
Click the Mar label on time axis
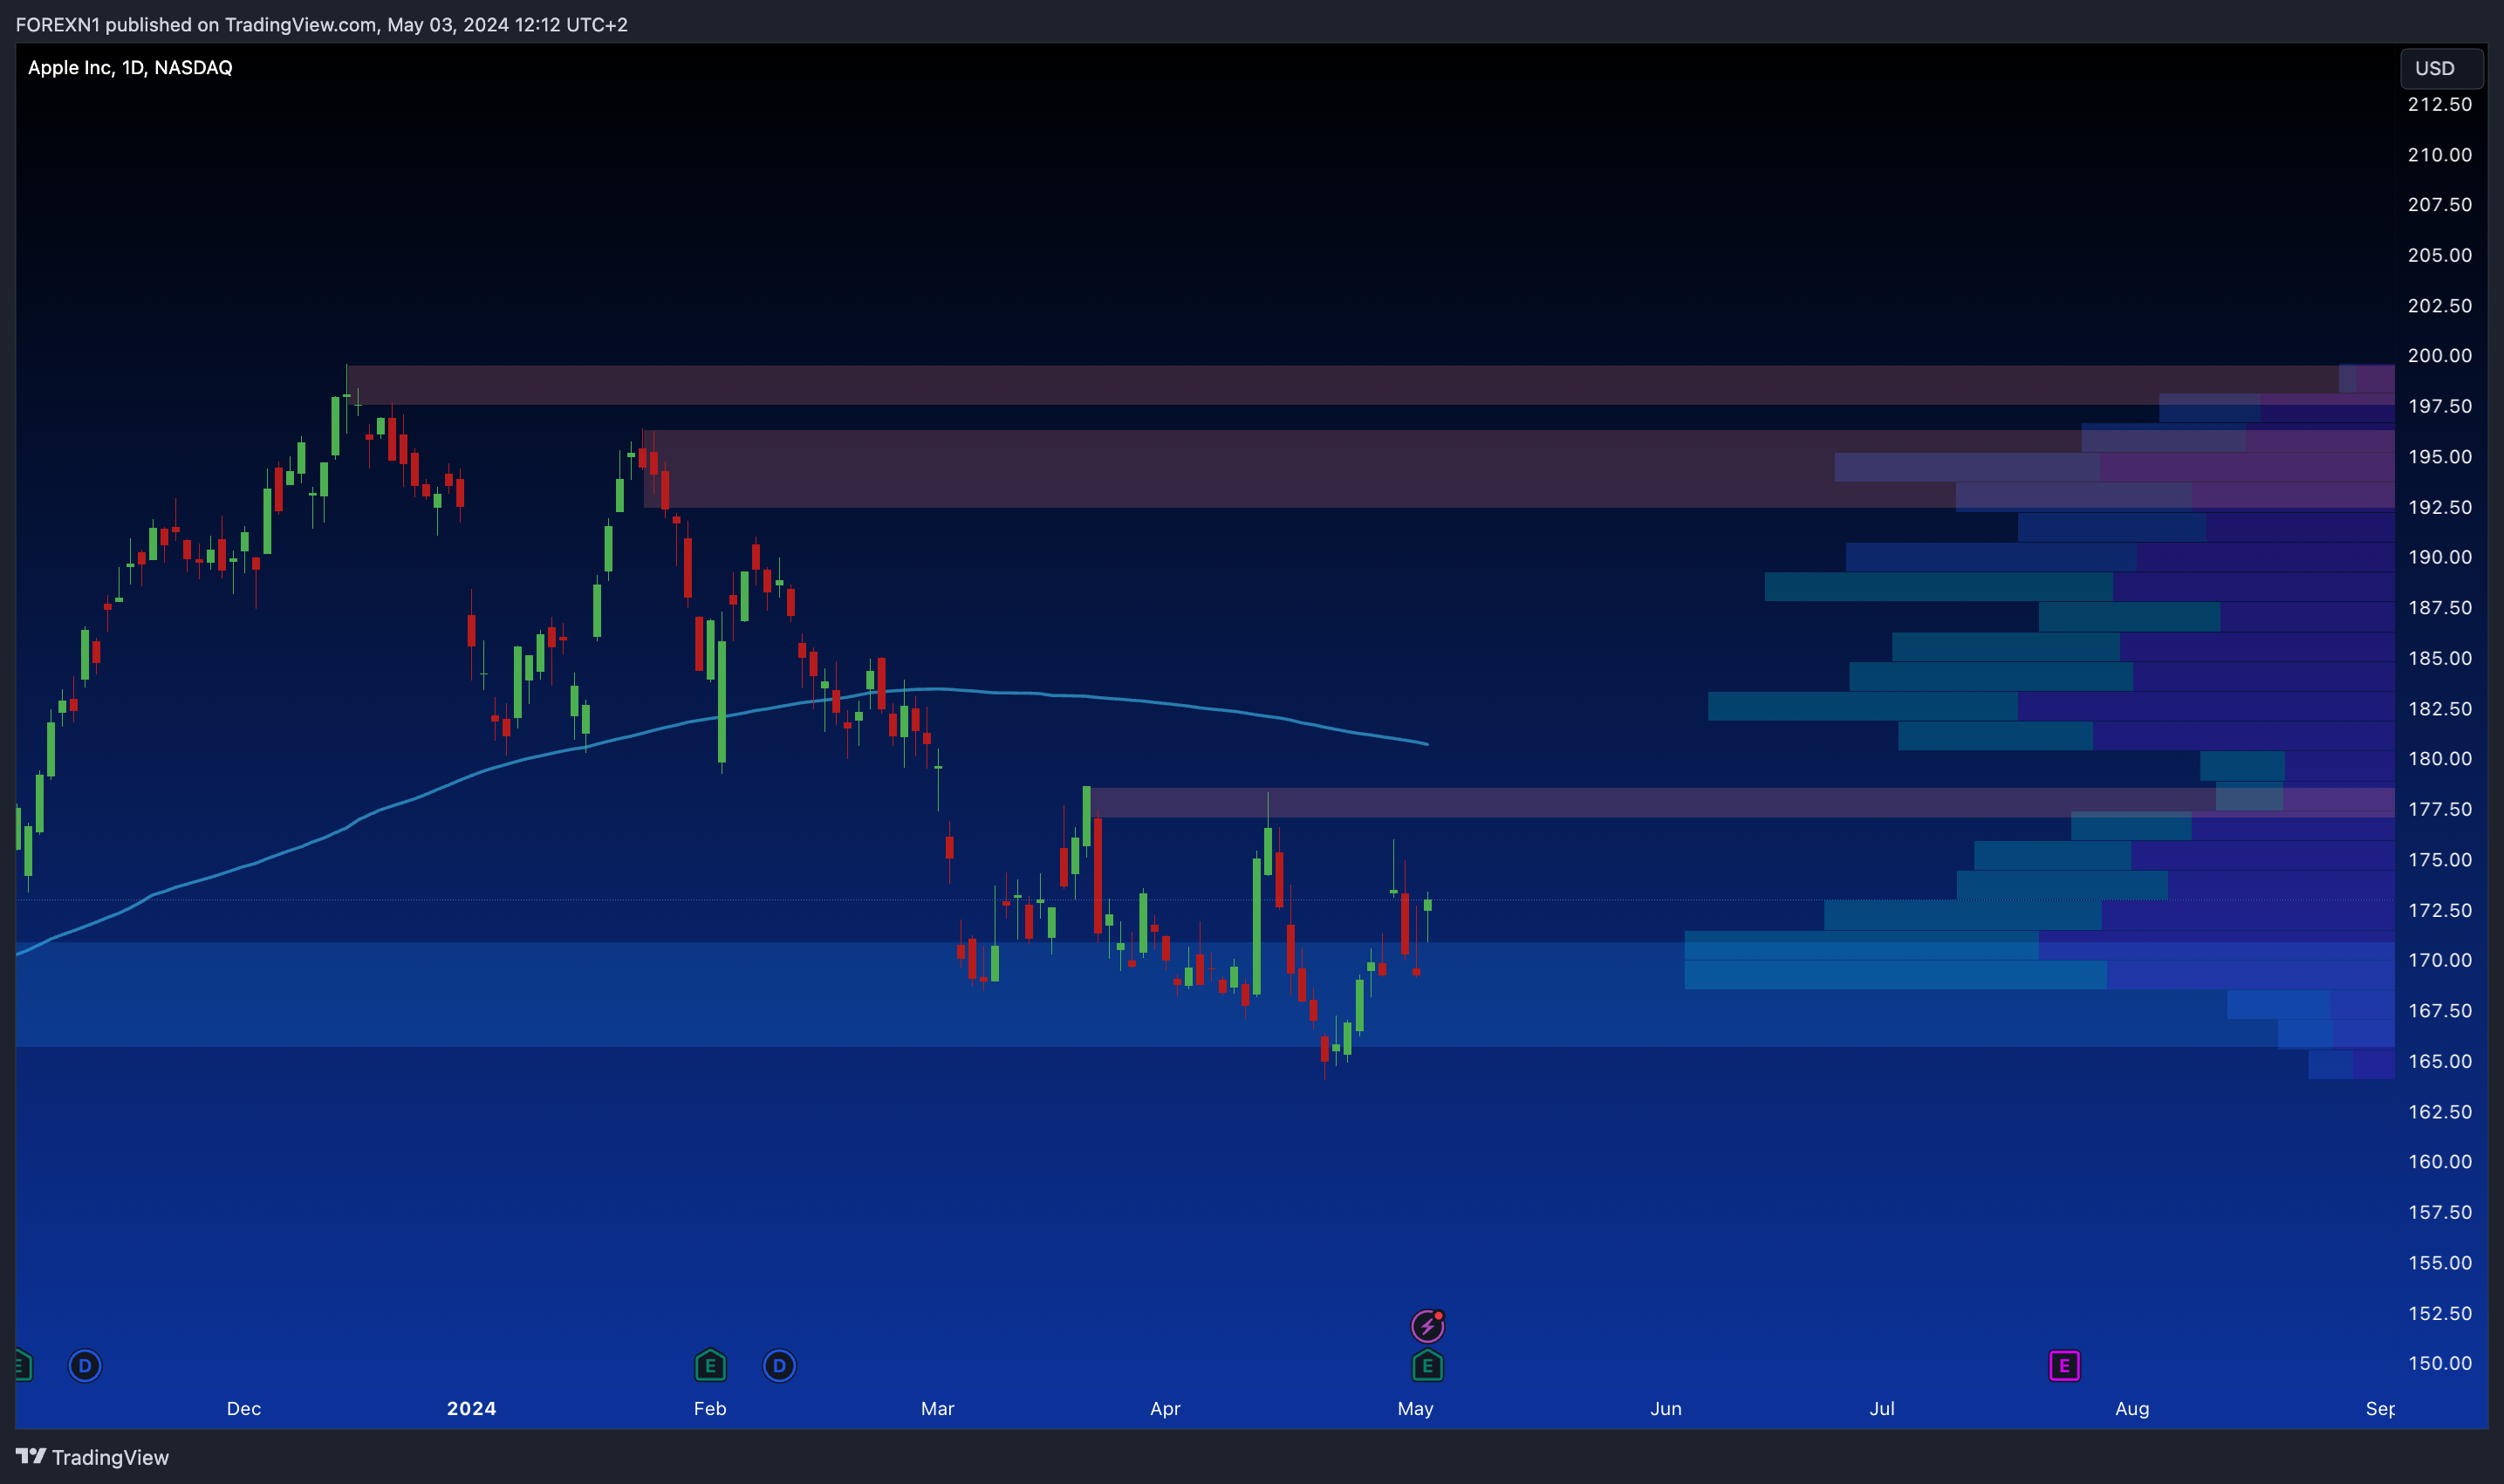point(937,1408)
